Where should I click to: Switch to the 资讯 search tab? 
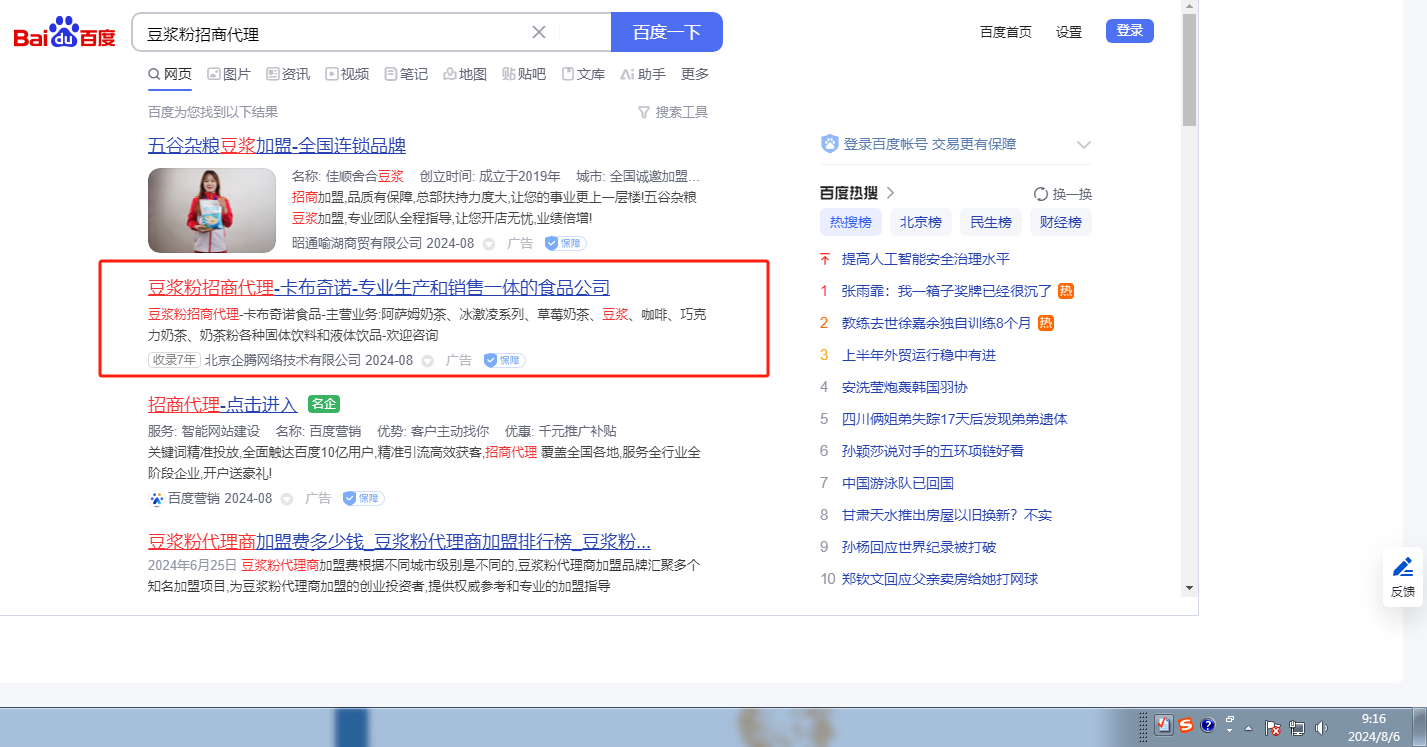pos(288,74)
